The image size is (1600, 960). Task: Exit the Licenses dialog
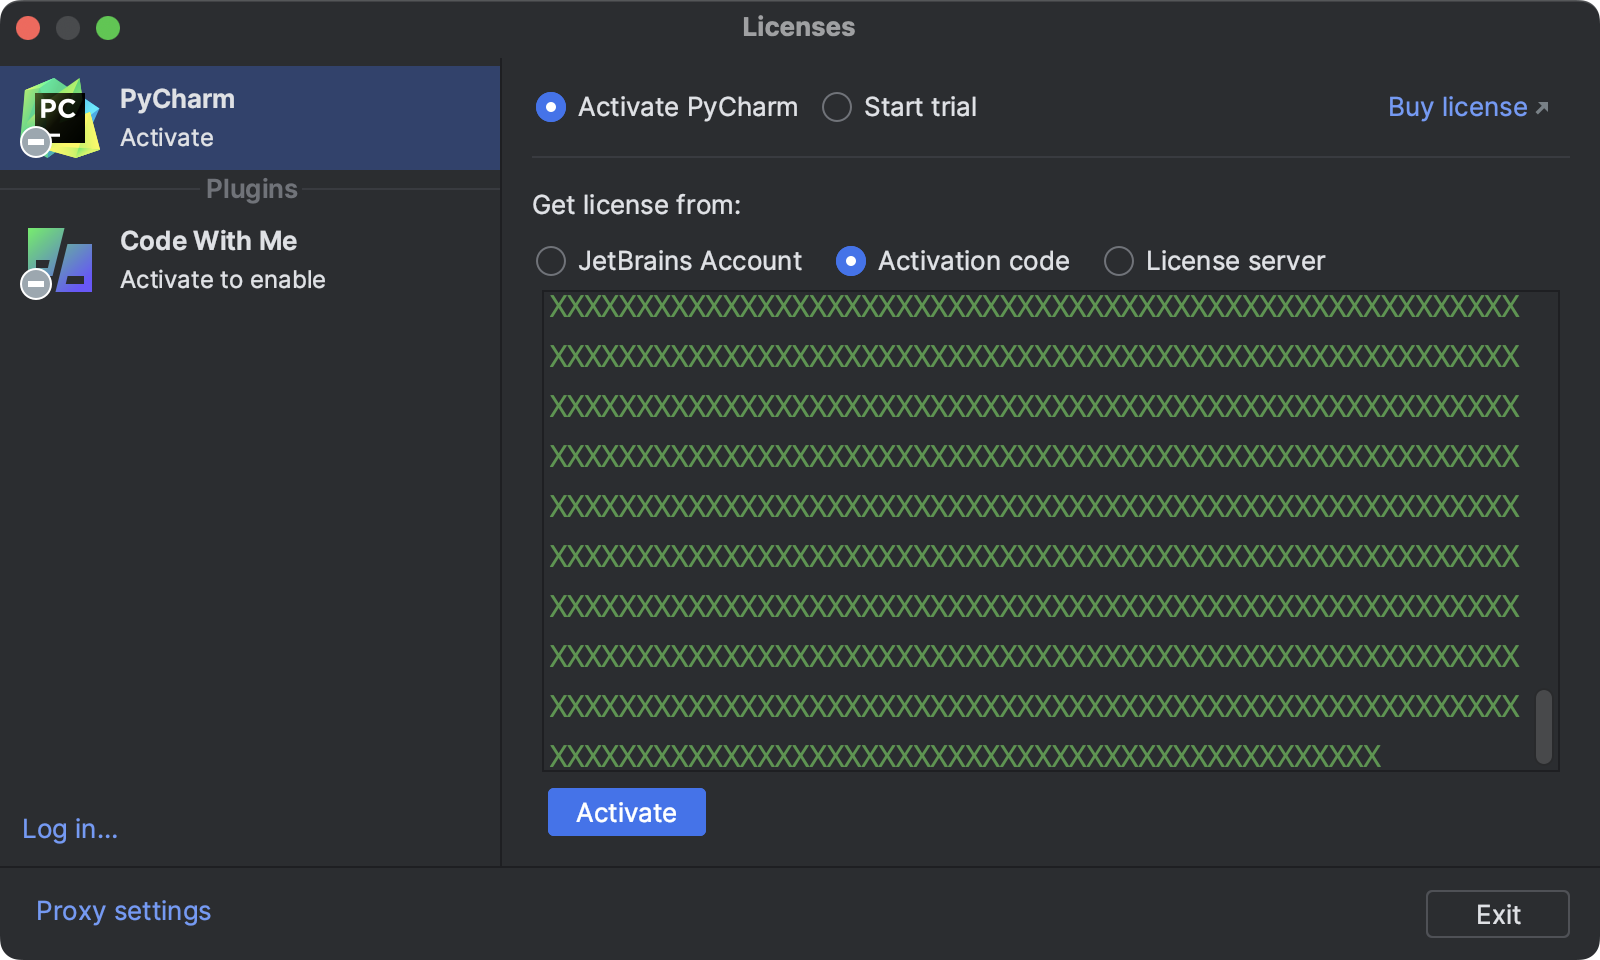pyautogui.click(x=1497, y=913)
